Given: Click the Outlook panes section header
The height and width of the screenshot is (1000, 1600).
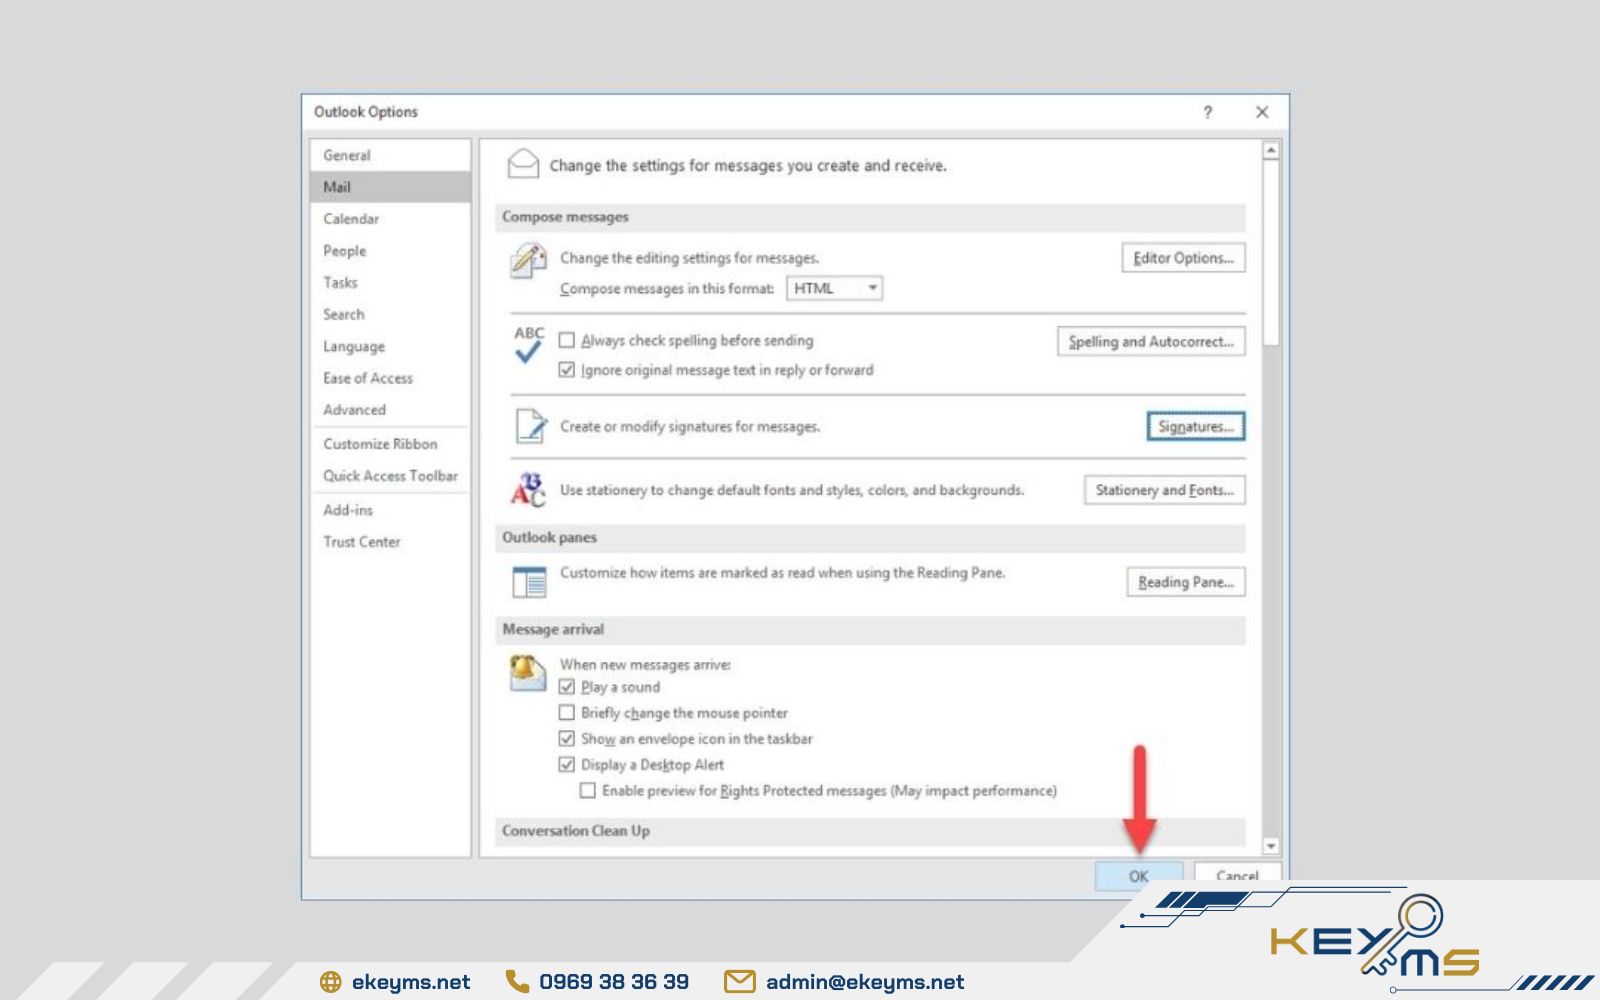Looking at the screenshot, I should [870, 538].
